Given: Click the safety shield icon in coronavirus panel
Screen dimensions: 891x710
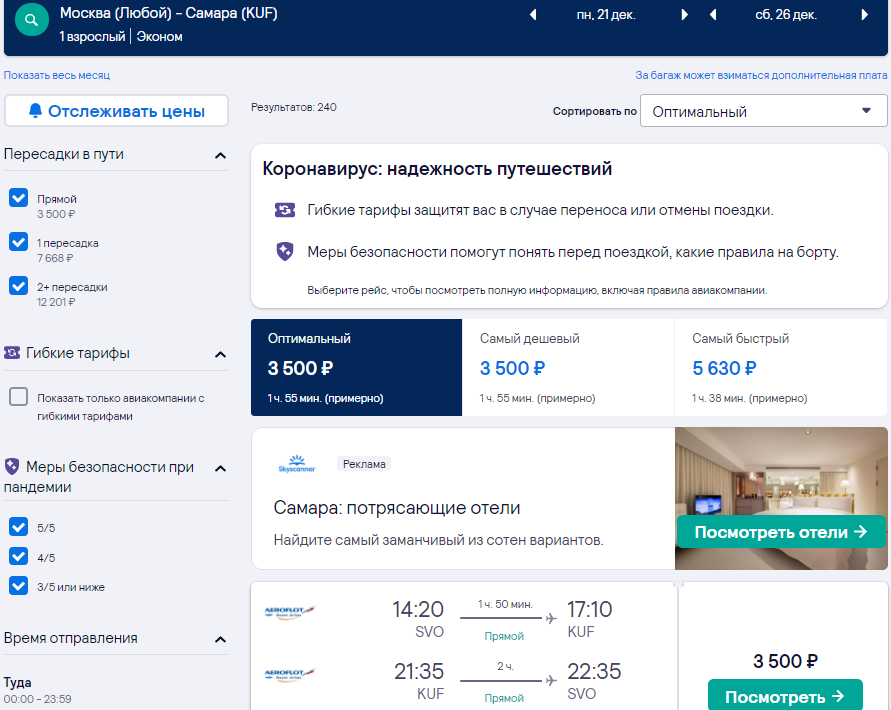Looking at the screenshot, I should [285, 251].
